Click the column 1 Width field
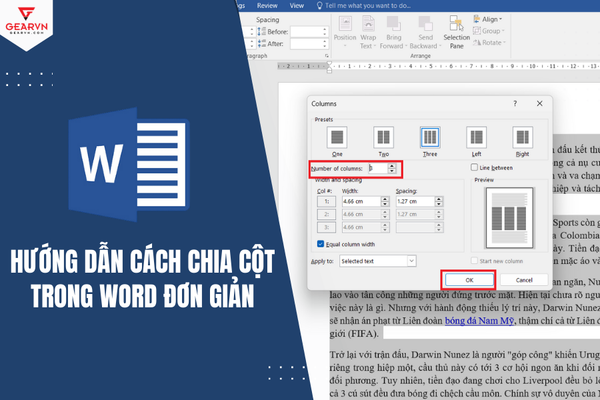Screen dimensions: 600x400 [x=361, y=201]
